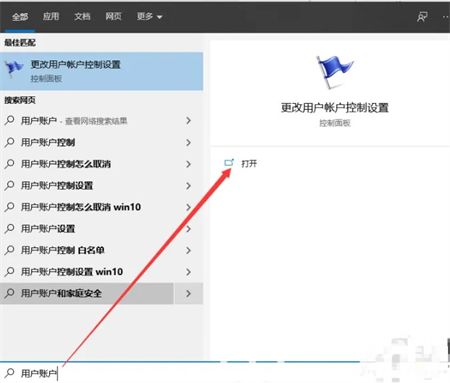Expand chevron for 用户账户控制设置 row
The height and width of the screenshot is (383, 450).
click(x=188, y=186)
